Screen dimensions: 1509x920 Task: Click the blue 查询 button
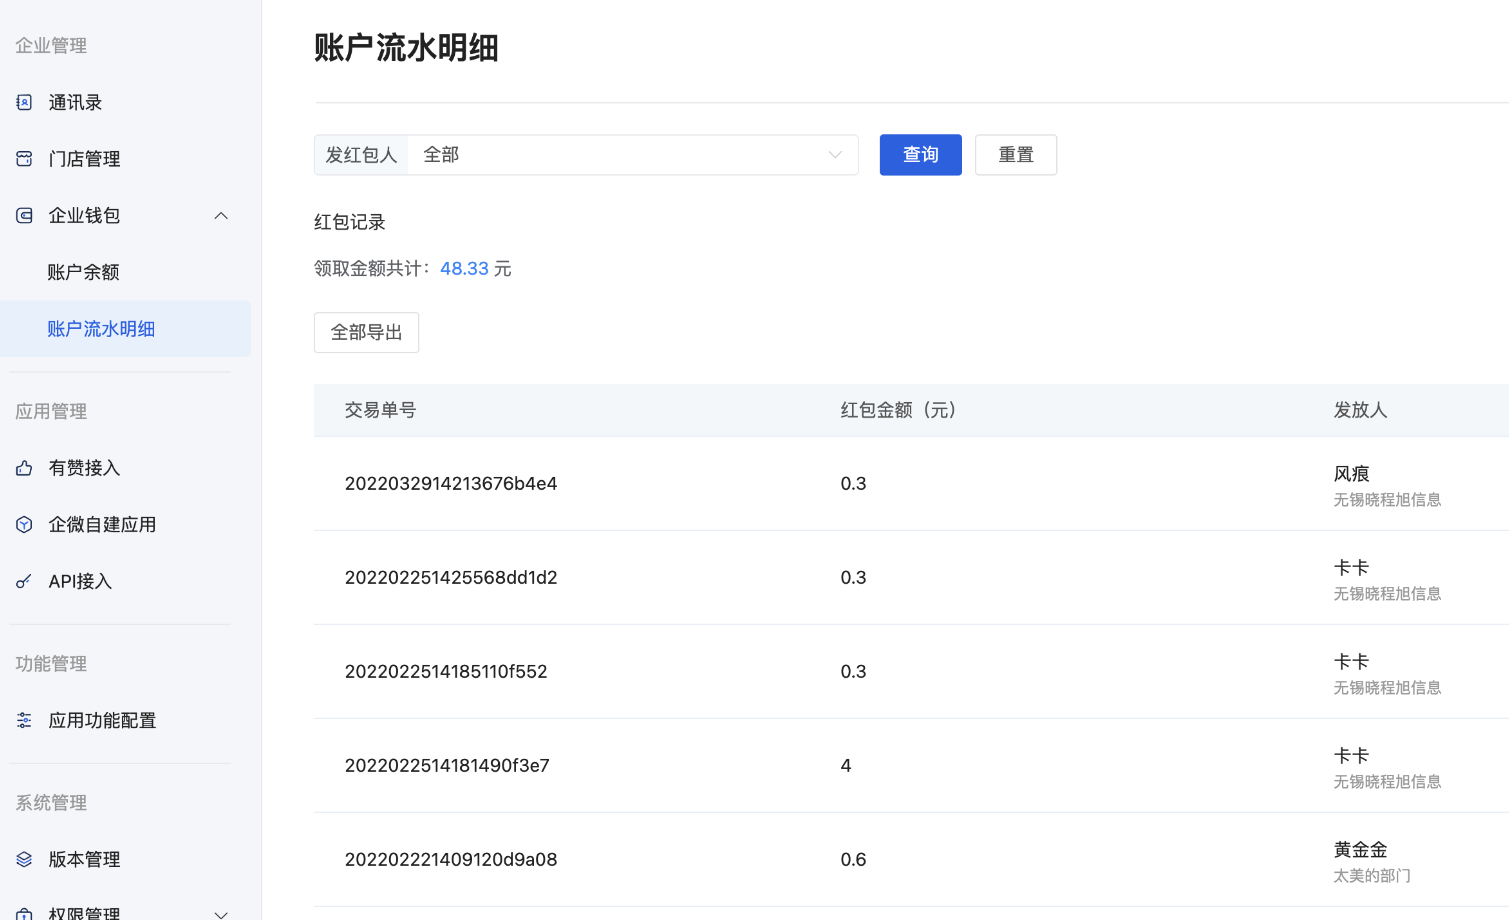click(921, 155)
